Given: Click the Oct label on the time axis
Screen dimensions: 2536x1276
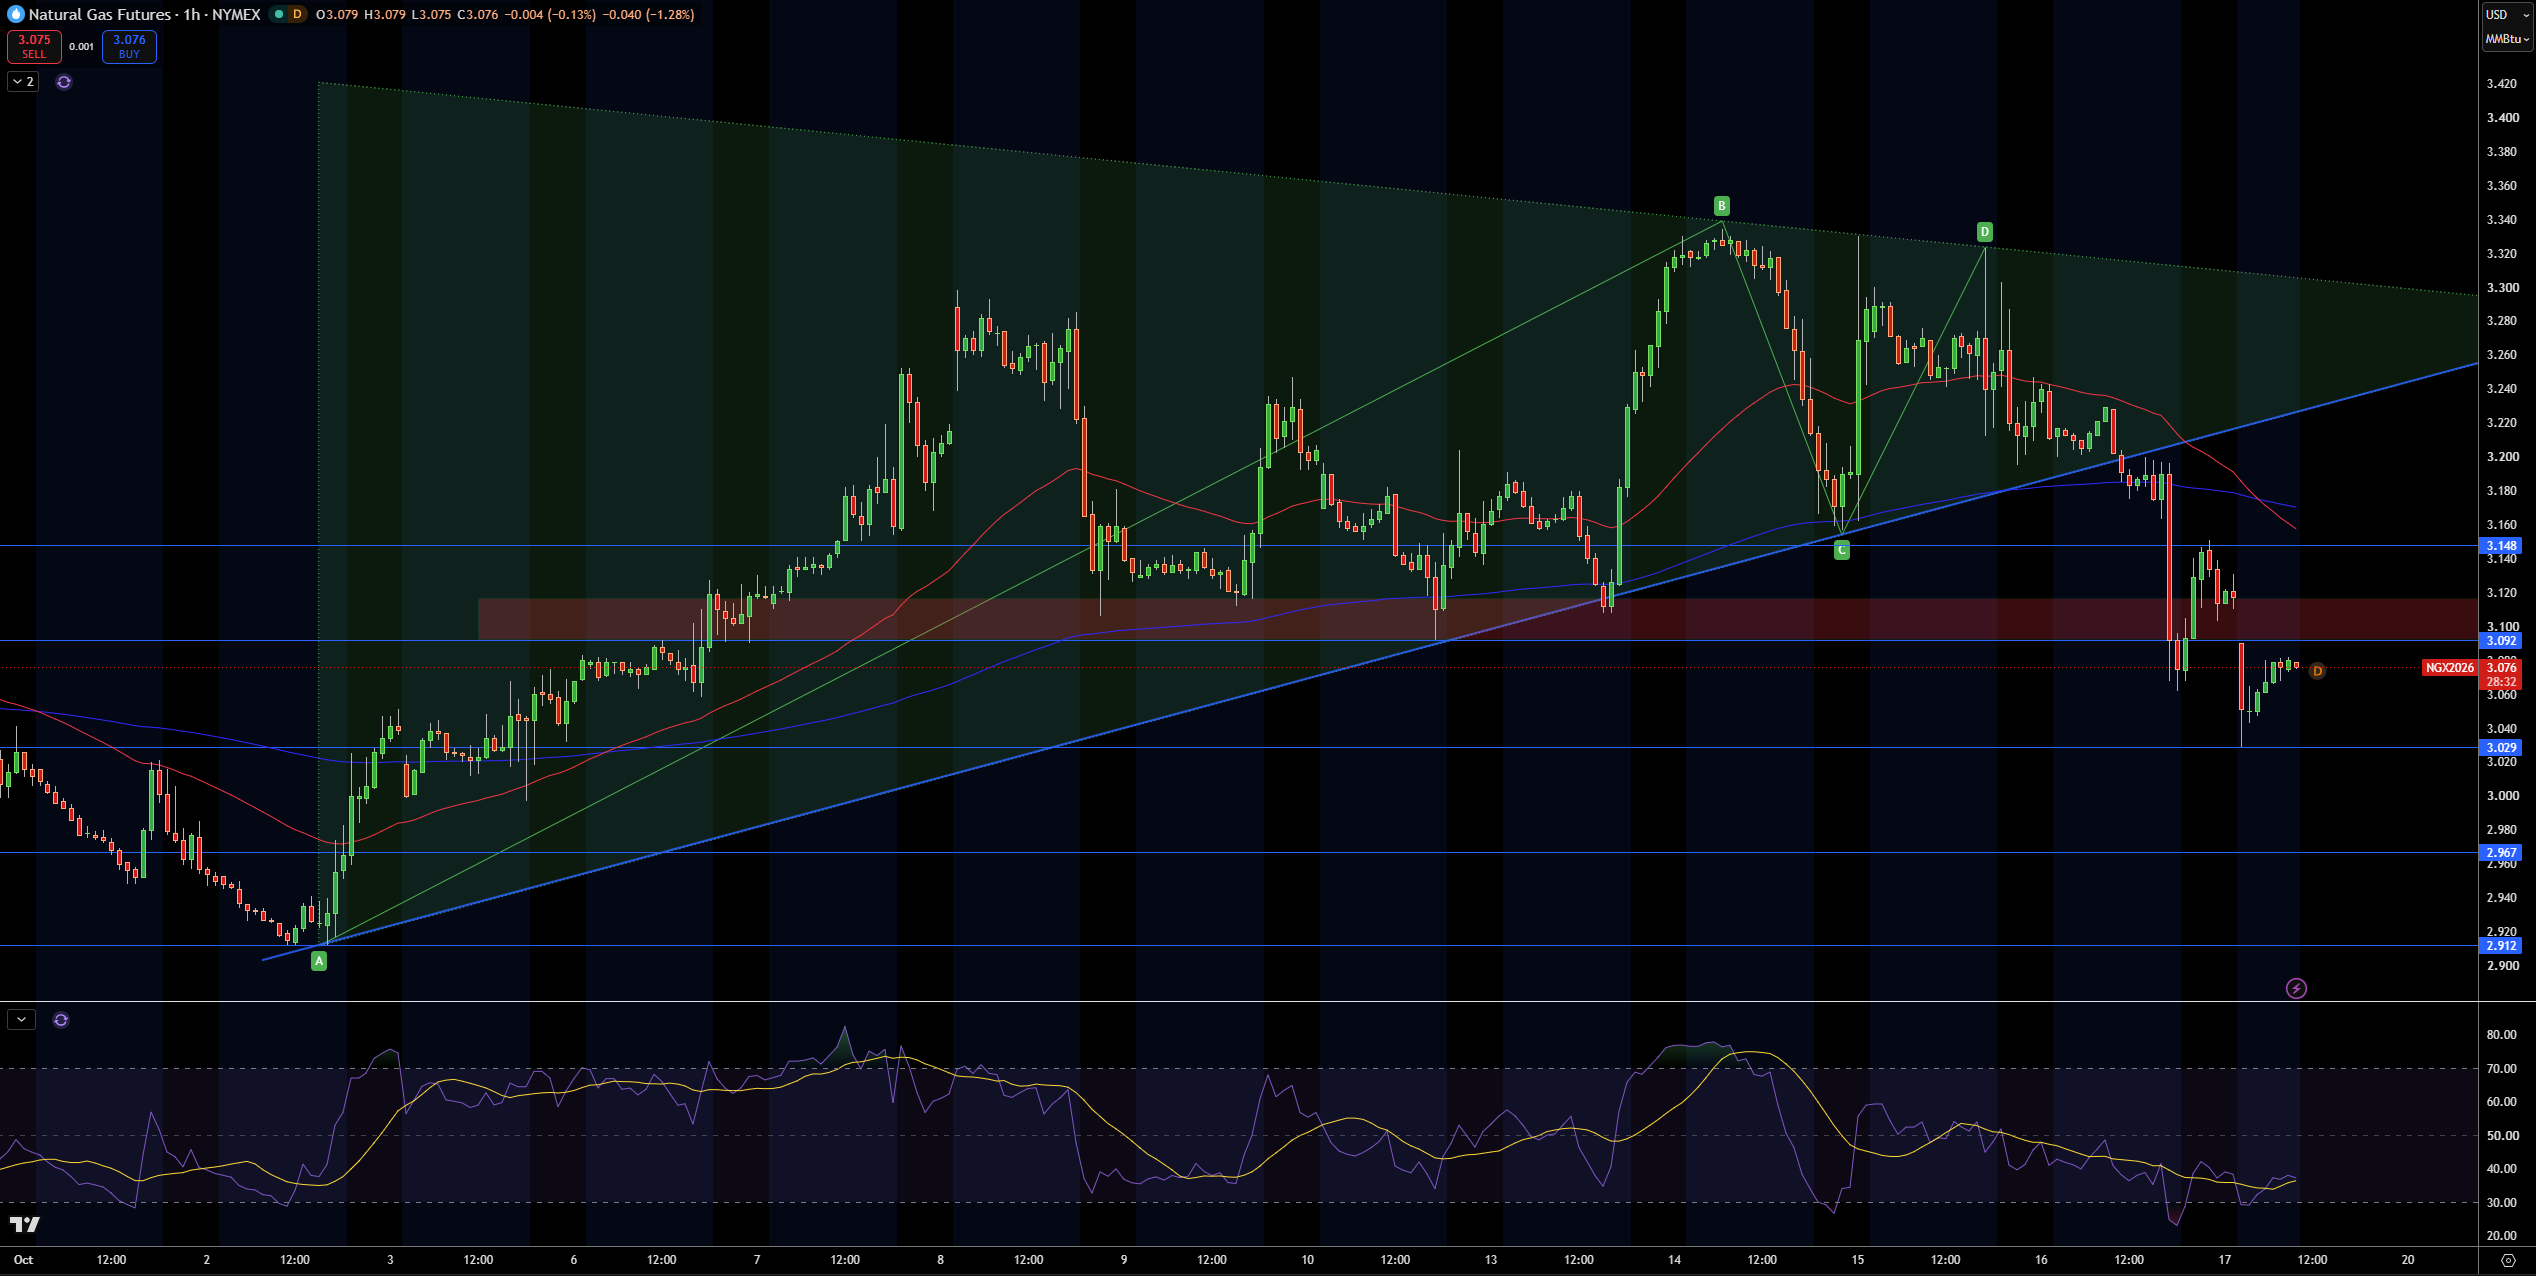Looking at the screenshot, I should coord(23,1260).
